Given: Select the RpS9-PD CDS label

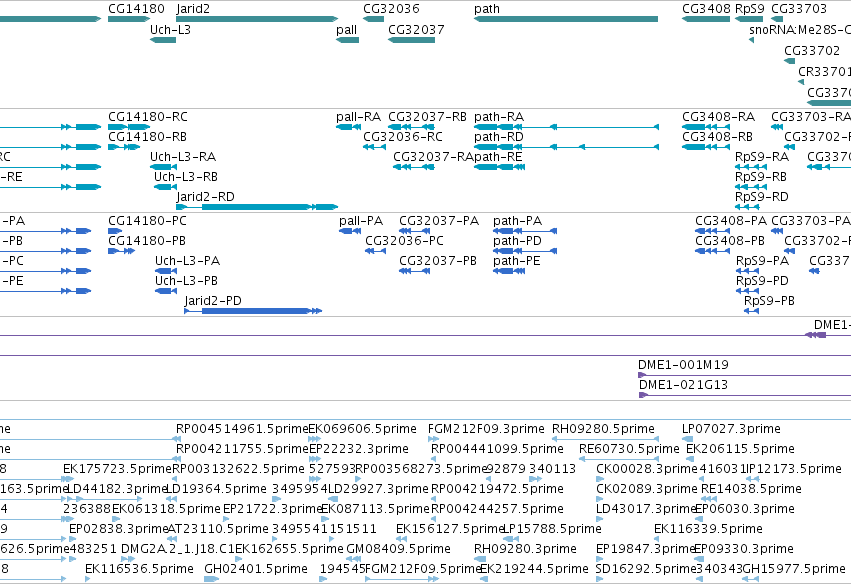Looking at the screenshot, I should [x=763, y=281].
